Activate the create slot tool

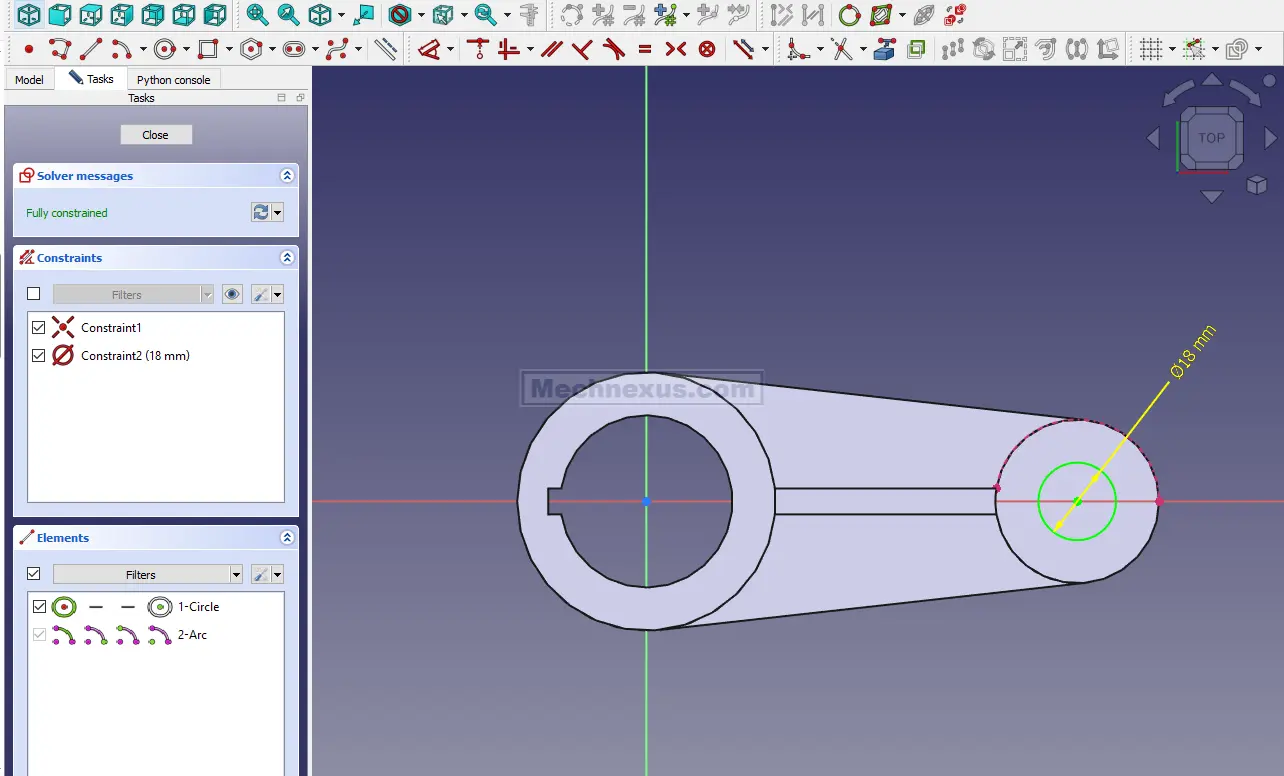294,49
